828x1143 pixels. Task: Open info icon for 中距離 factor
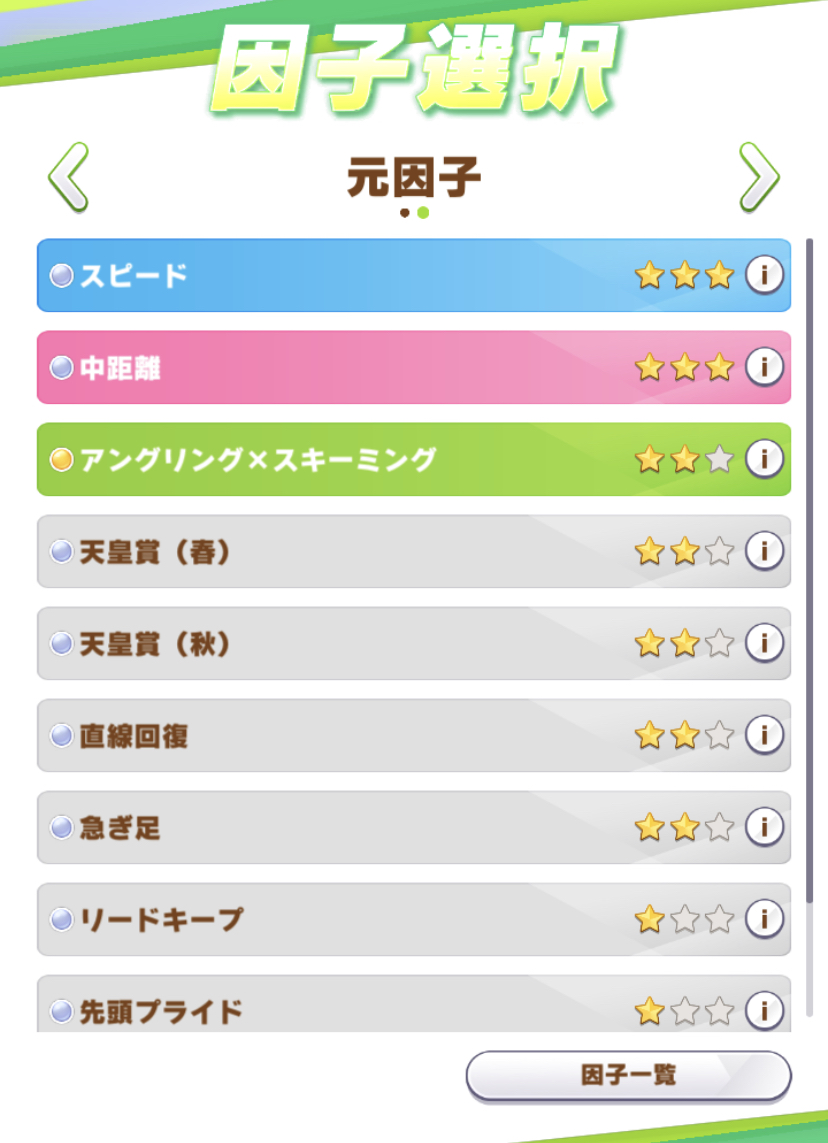pyautogui.click(x=765, y=367)
